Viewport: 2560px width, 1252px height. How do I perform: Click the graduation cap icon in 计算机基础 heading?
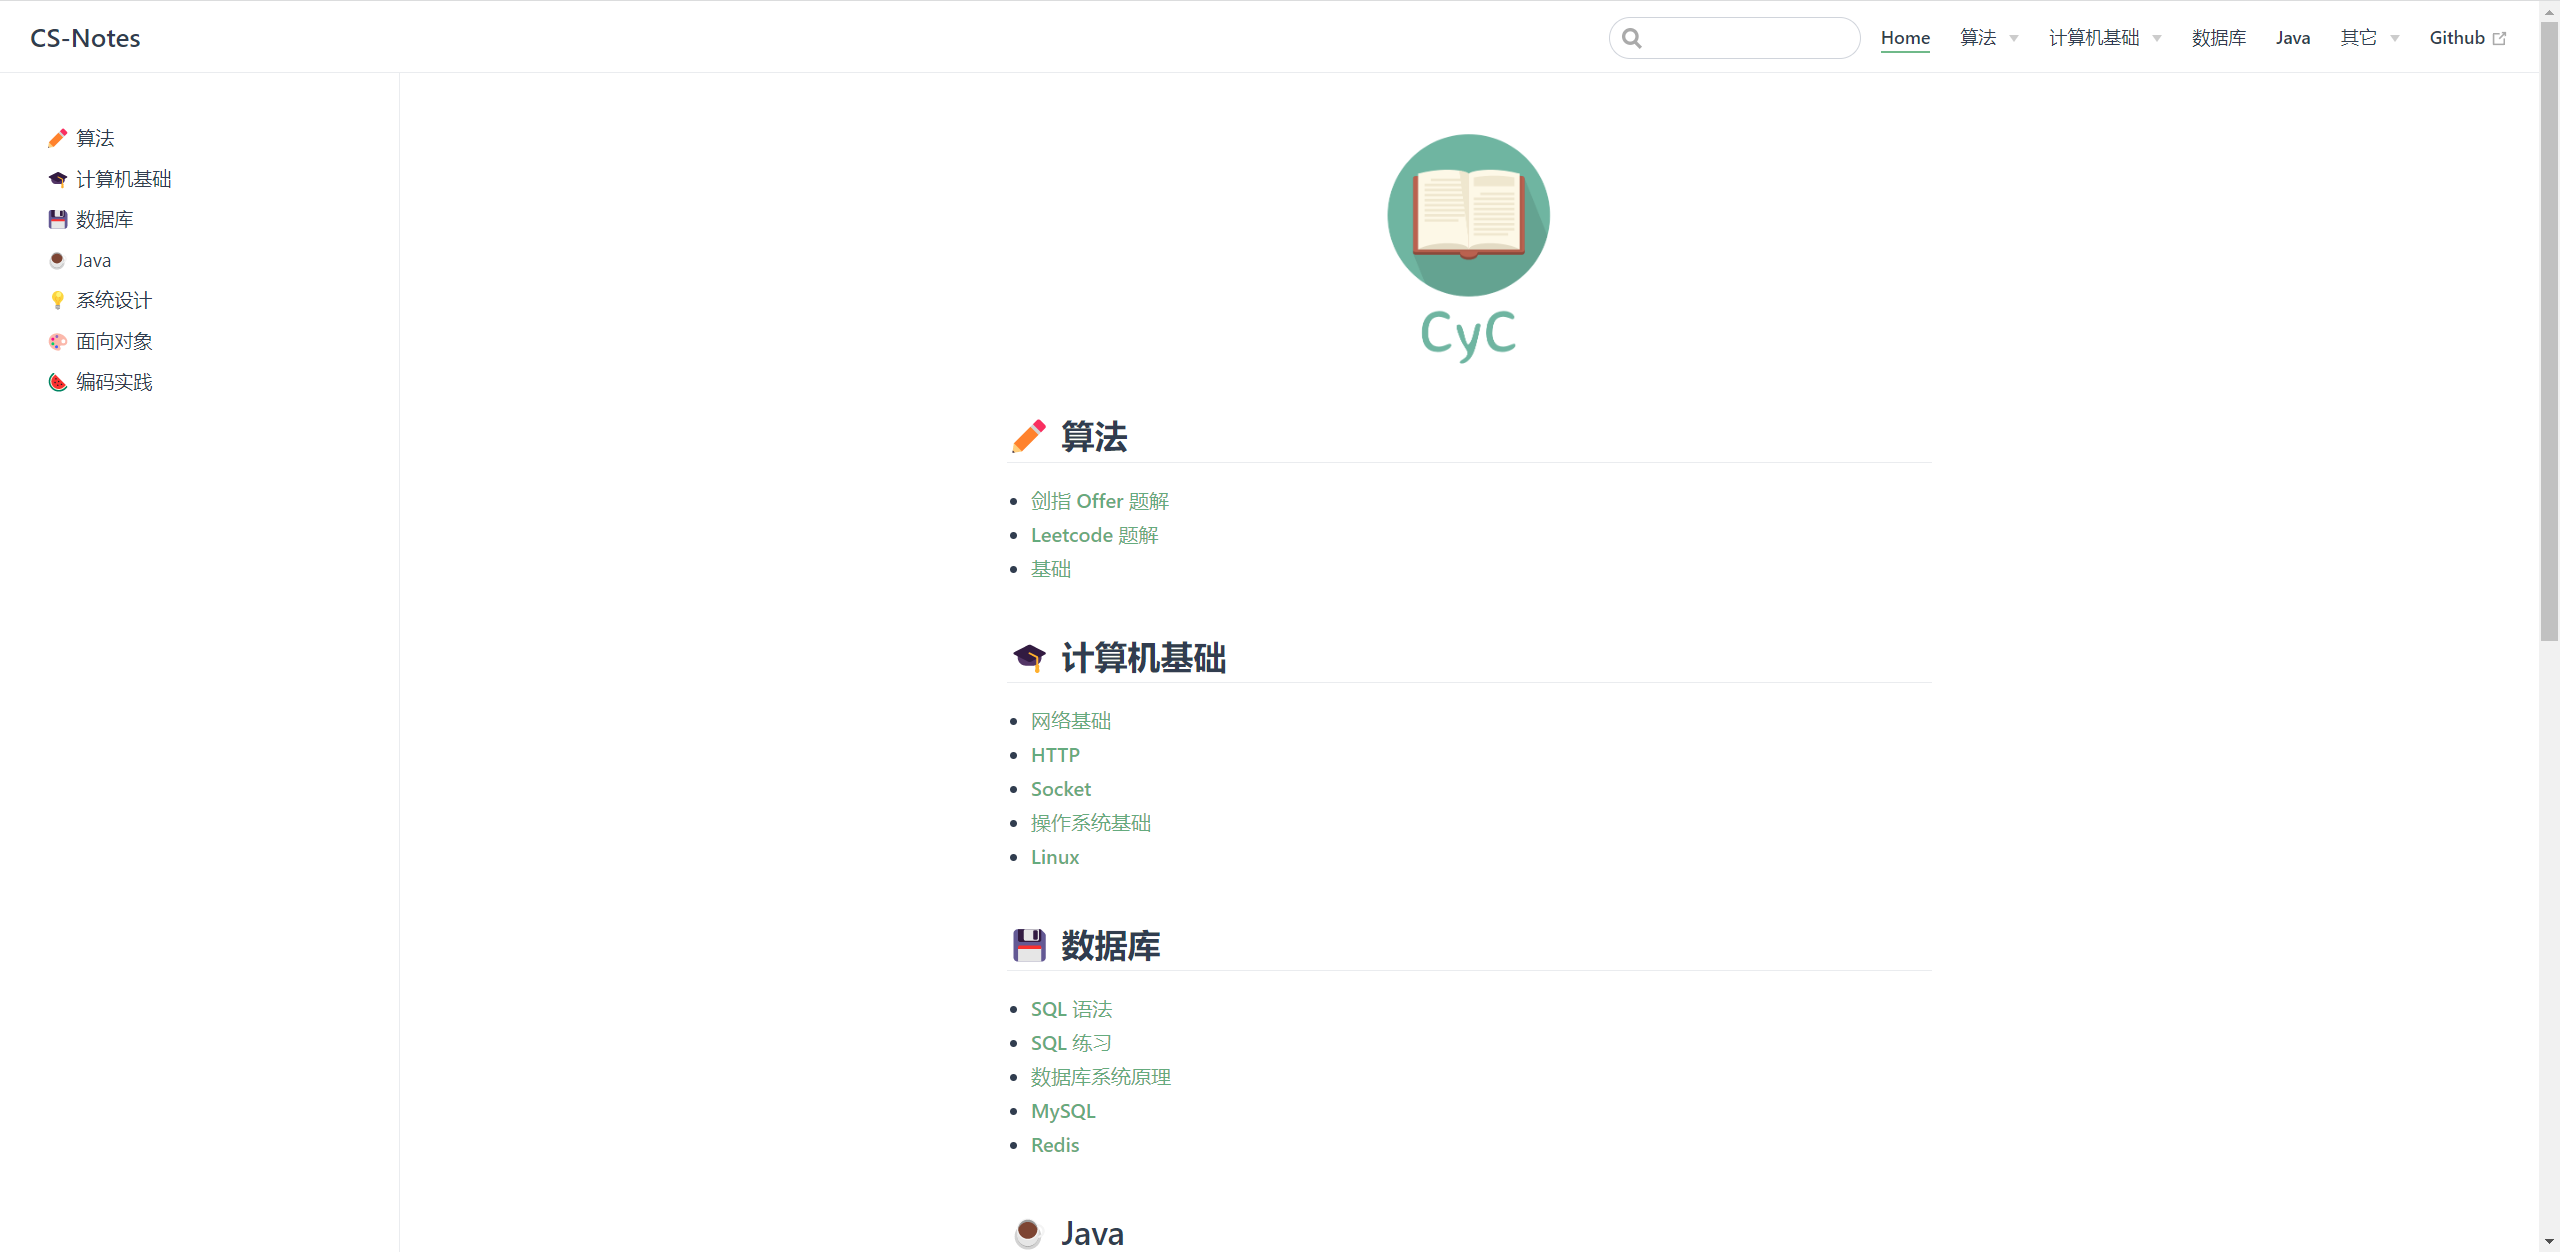point(1029,657)
